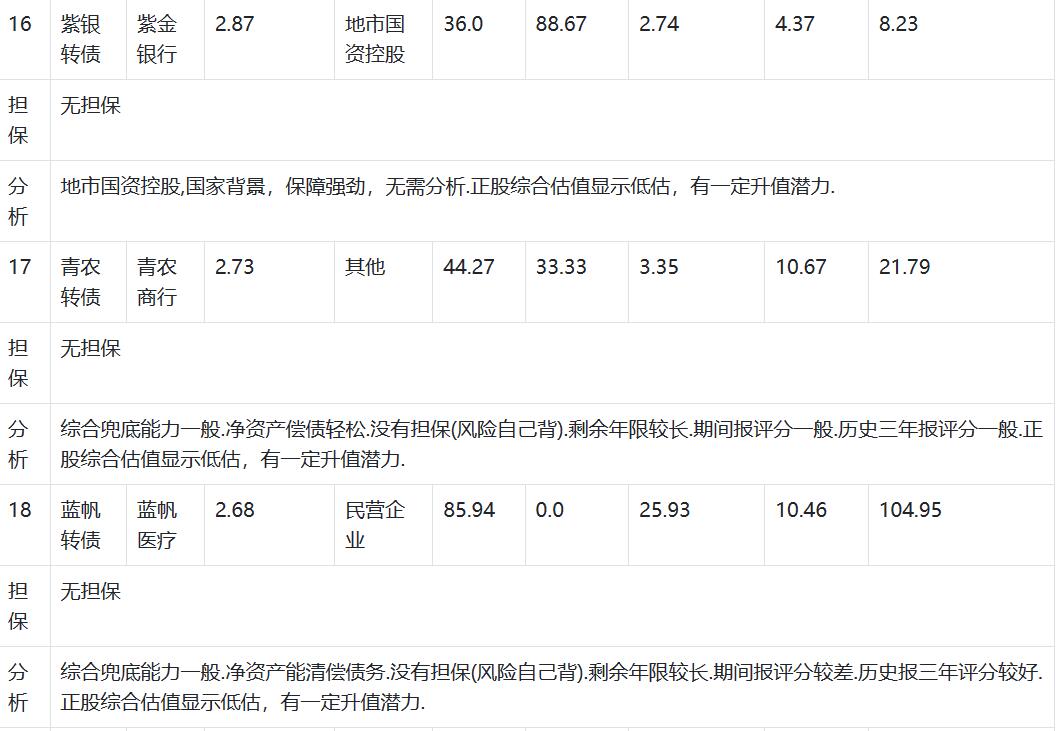Viewport: 1062px width, 731px height.
Task: Click the 担保 label below row 16
Action: pos(18,120)
